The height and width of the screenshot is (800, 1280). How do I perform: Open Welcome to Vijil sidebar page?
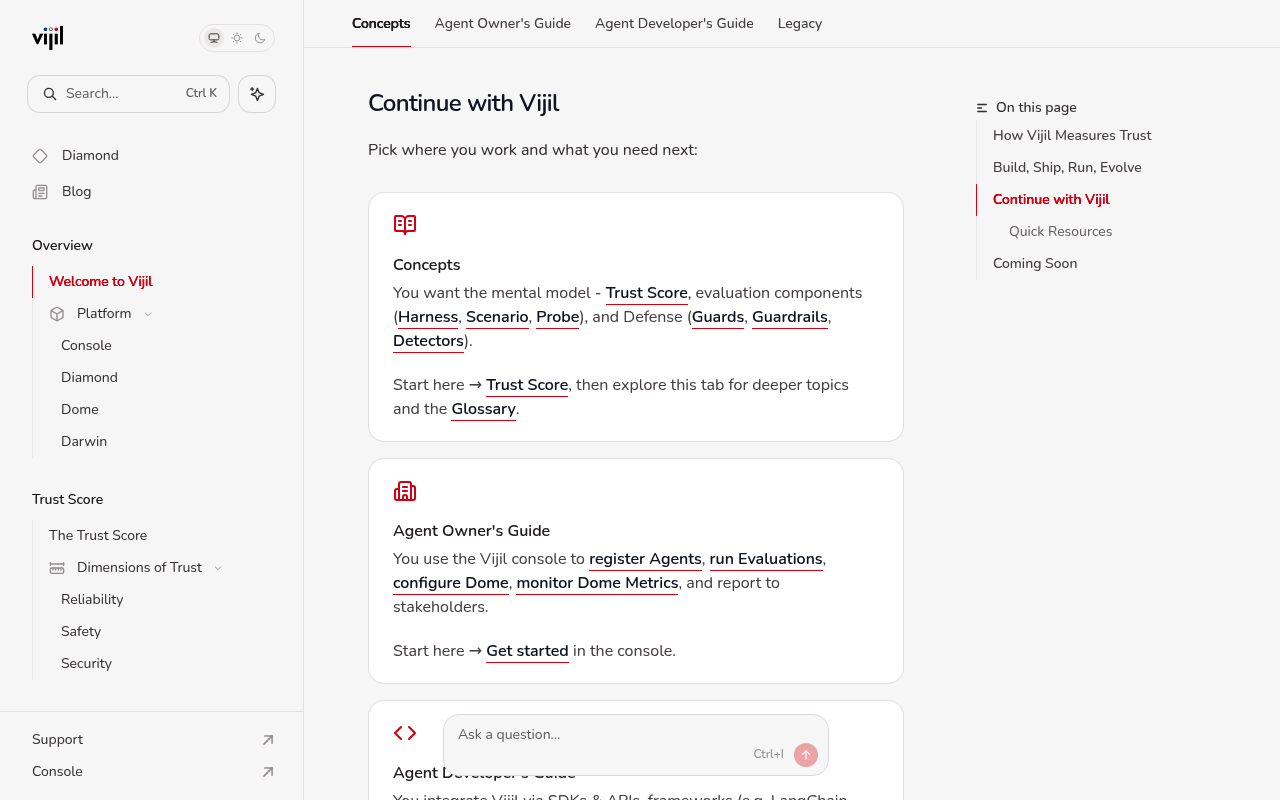pos(101,282)
